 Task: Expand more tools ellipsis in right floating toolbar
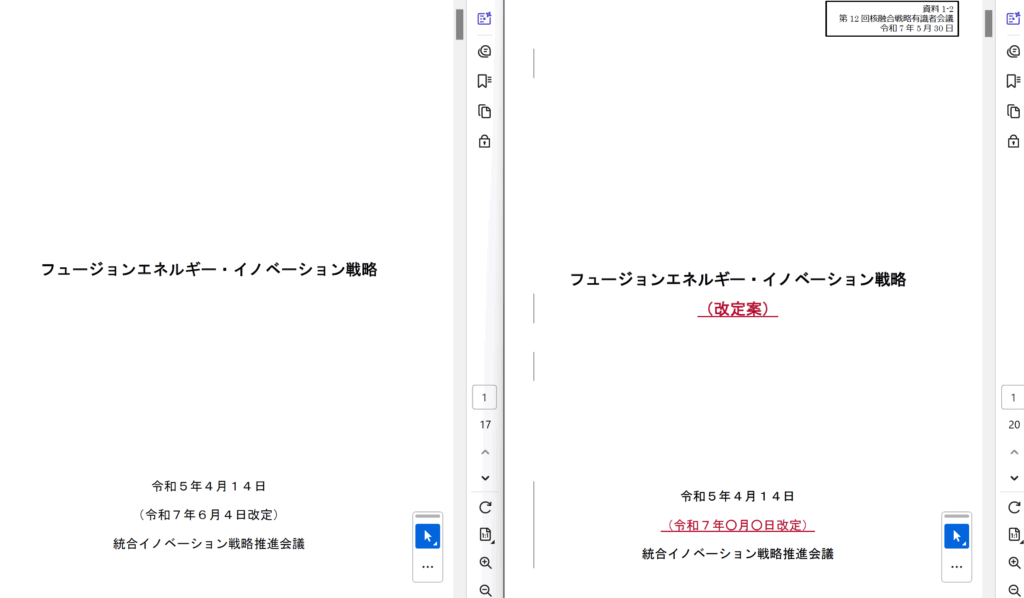957,566
